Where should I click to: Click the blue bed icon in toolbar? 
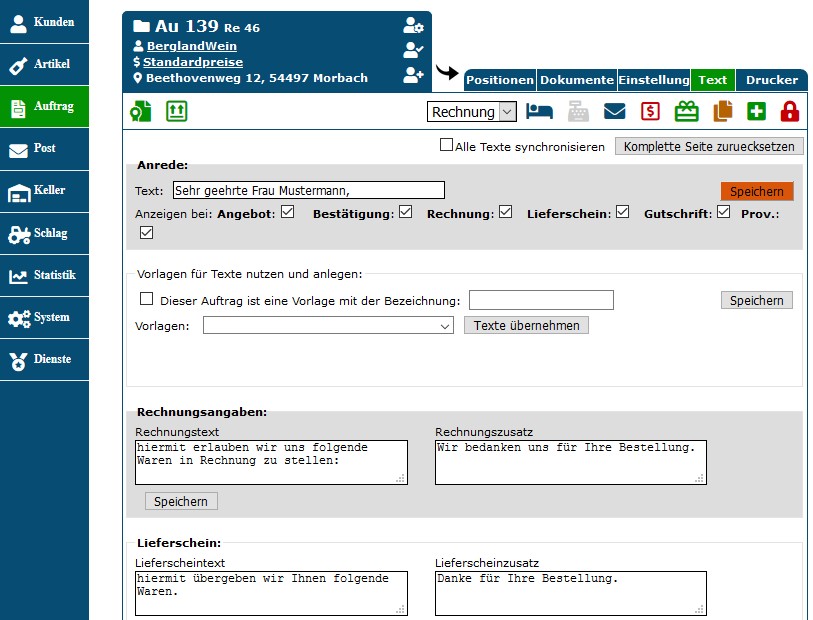point(539,112)
